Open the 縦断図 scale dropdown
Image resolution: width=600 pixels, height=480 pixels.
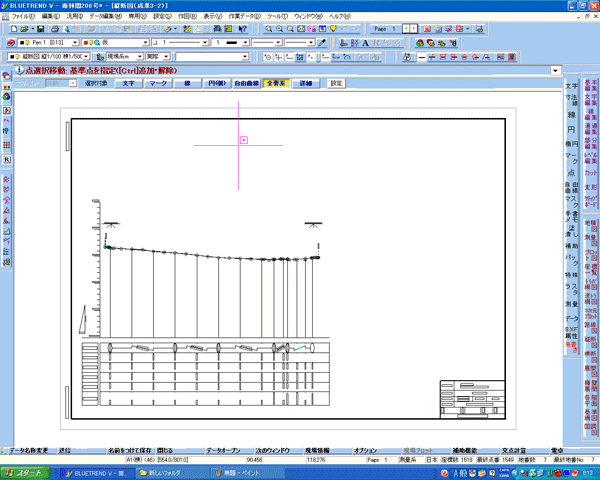pyautogui.click(x=86, y=57)
